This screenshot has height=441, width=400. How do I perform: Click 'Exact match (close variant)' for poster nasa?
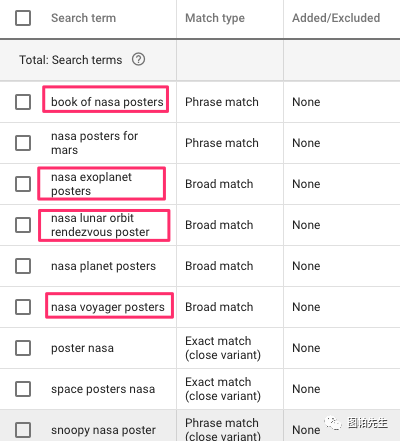[223, 348]
